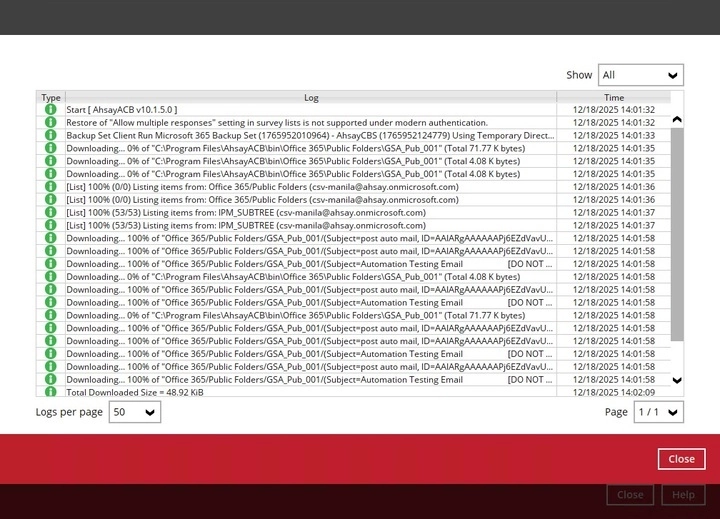Click the red bar Close button

tap(681, 459)
